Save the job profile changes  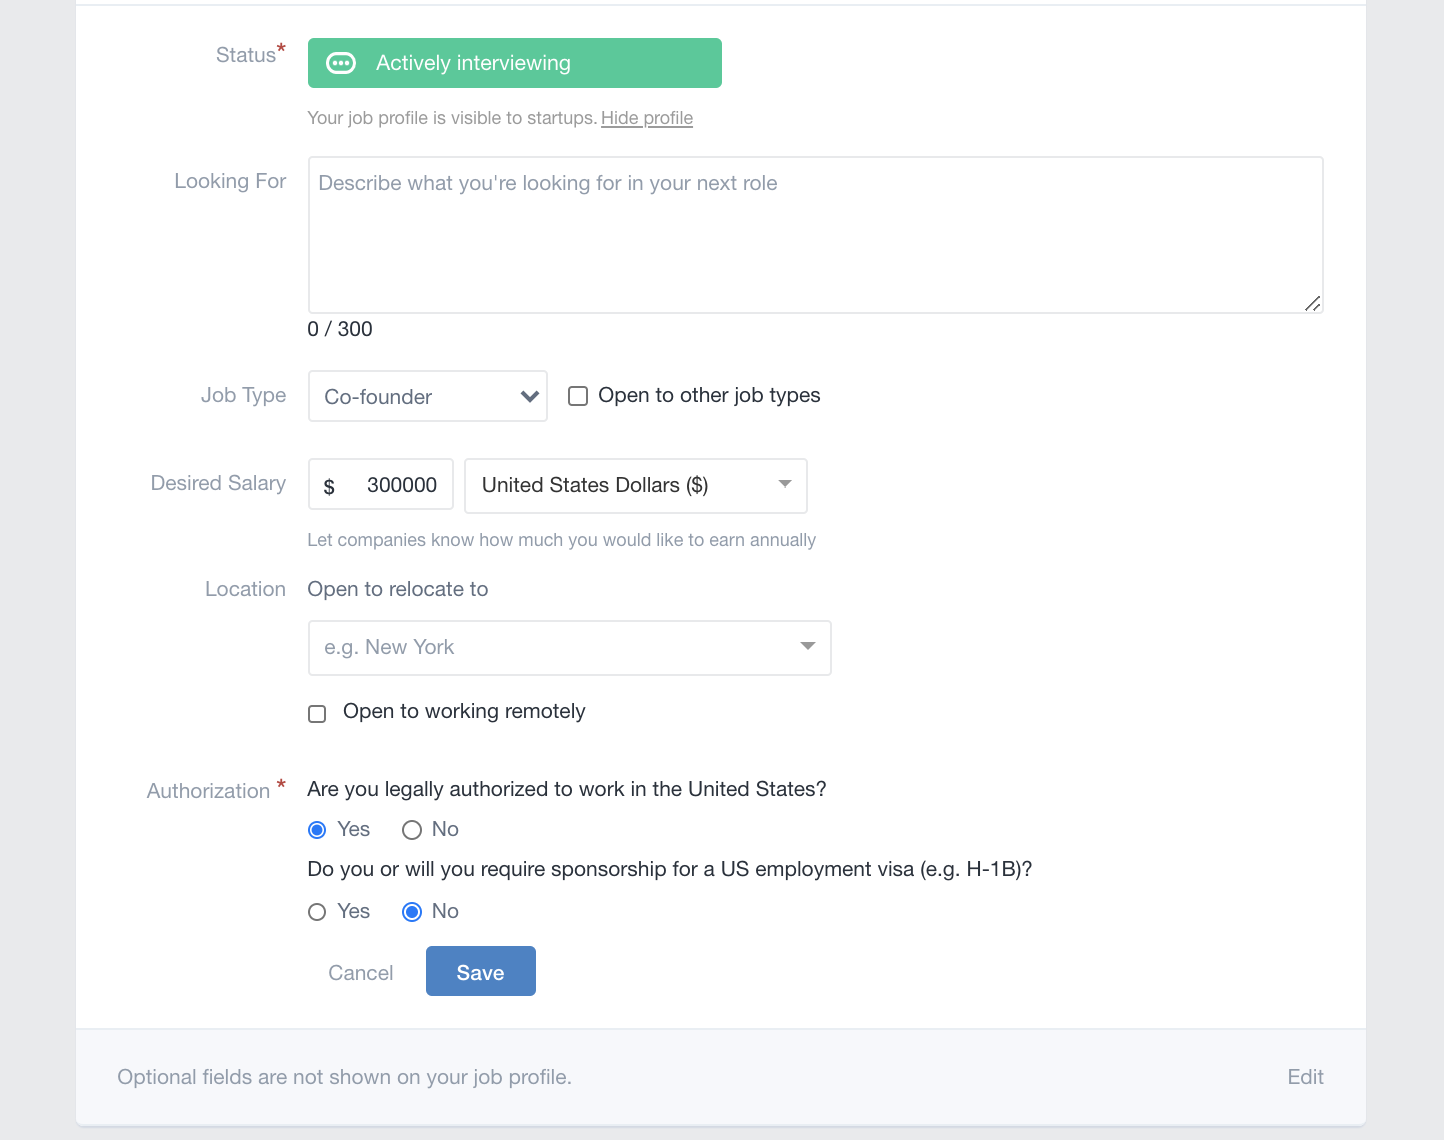click(480, 971)
